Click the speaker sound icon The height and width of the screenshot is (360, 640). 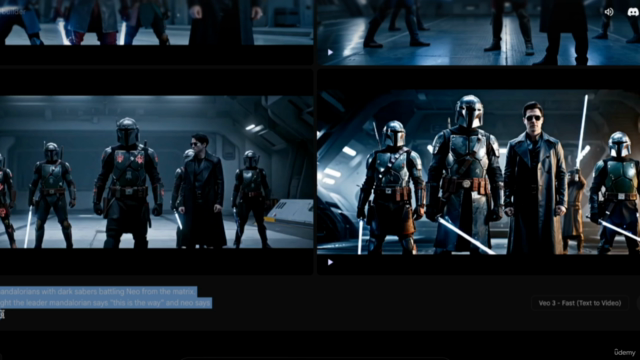[x=609, y=12]
